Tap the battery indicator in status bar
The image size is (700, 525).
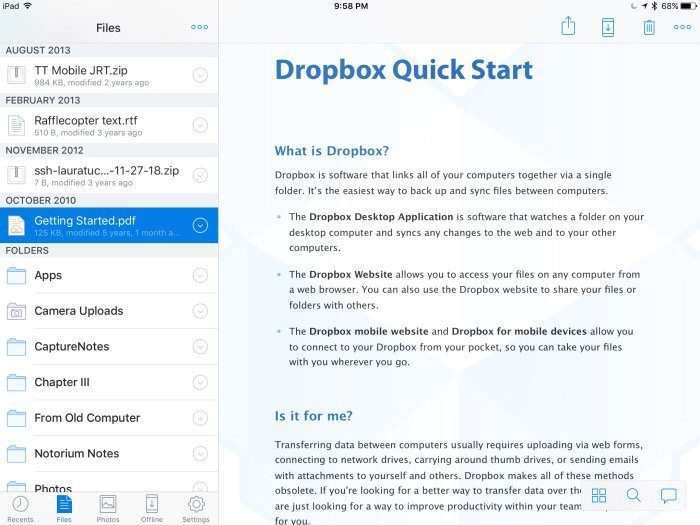tap(688, 6)
